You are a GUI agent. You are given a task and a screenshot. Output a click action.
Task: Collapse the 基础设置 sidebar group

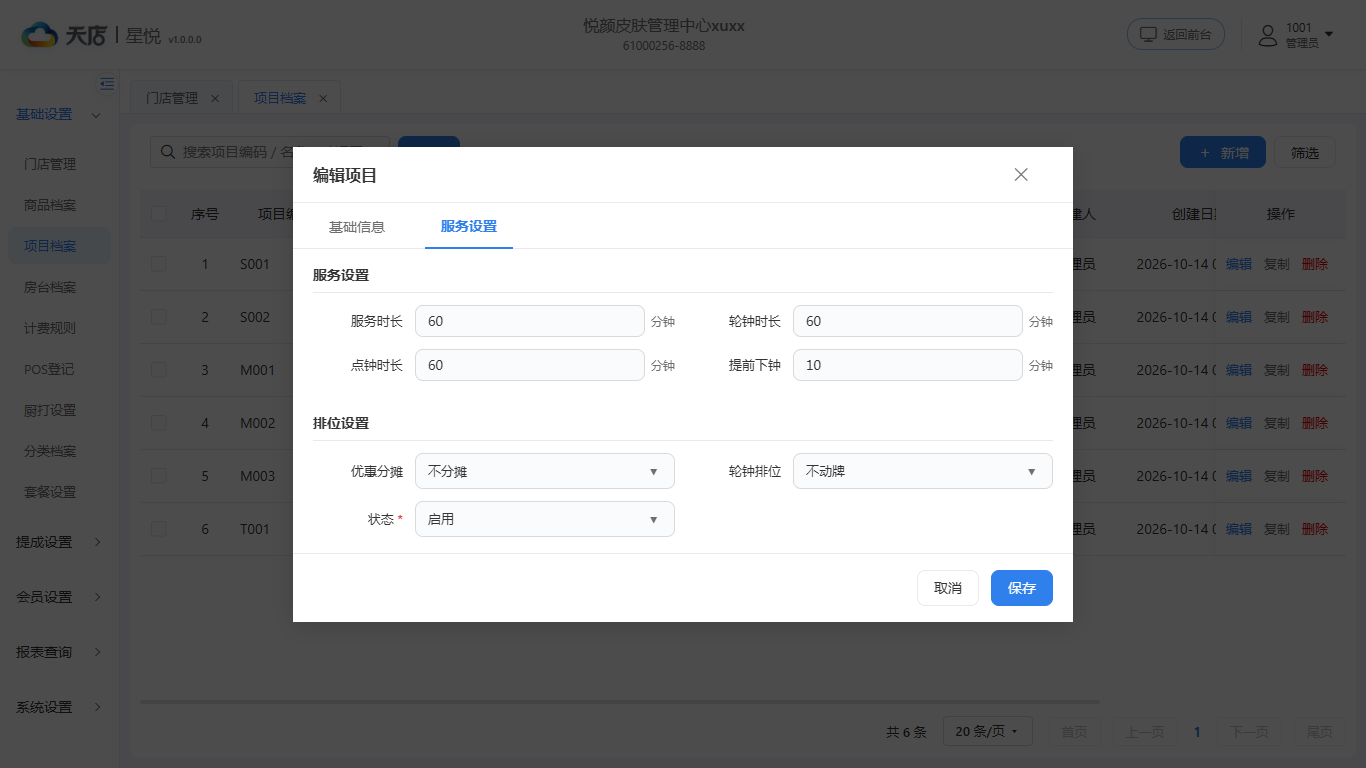click(59, 115)
